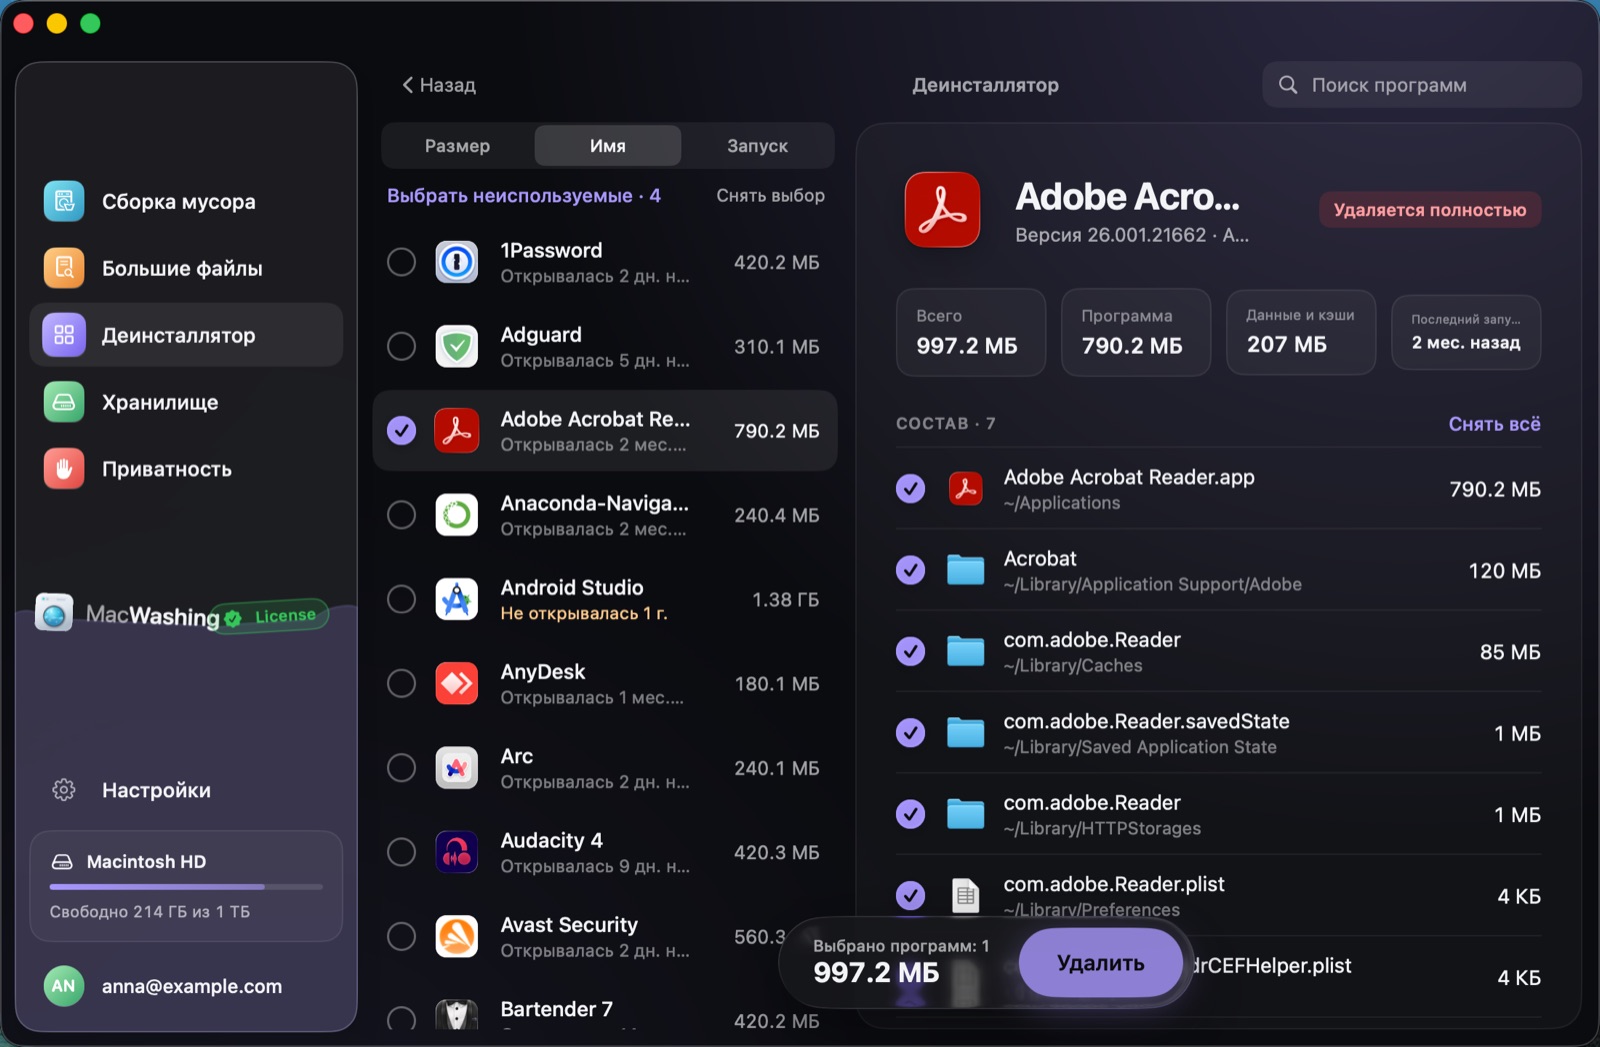Click the Avast Security app icon

457,937
